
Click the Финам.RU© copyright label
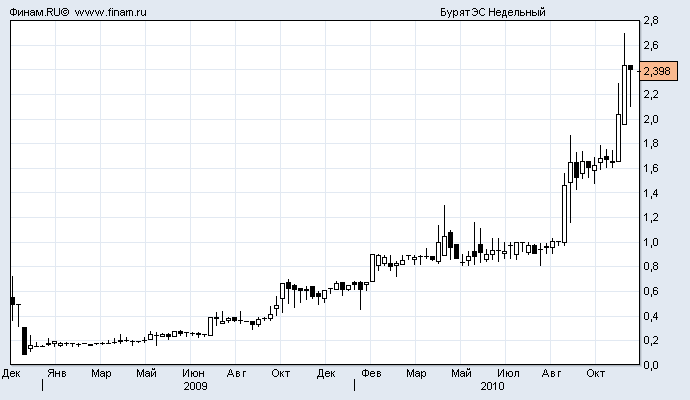pos(37,12)
